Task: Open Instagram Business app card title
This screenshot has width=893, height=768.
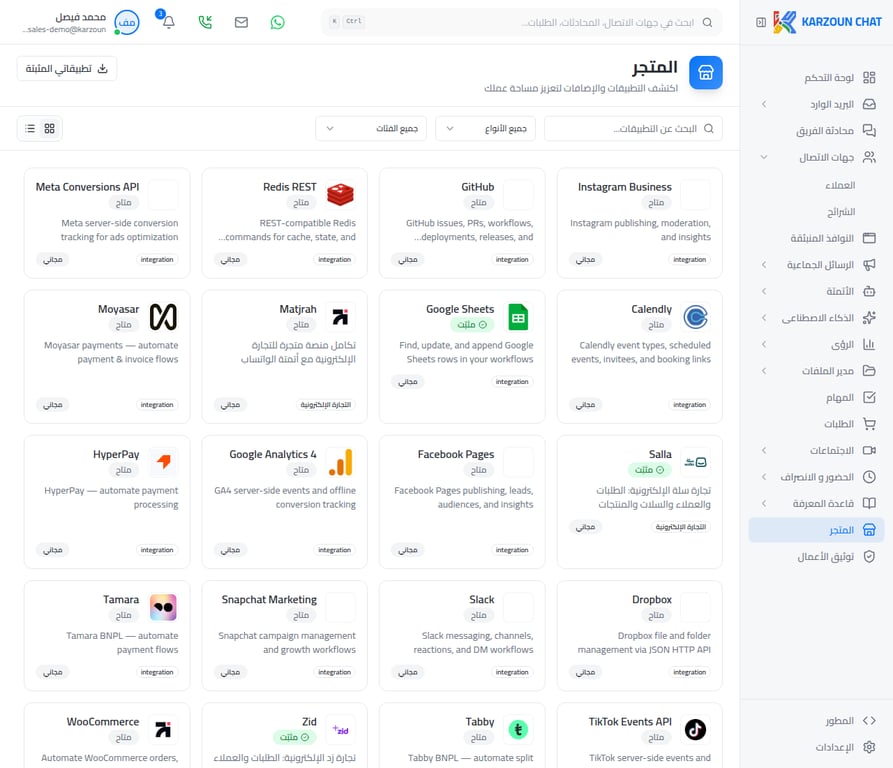Action: (624, 187)
